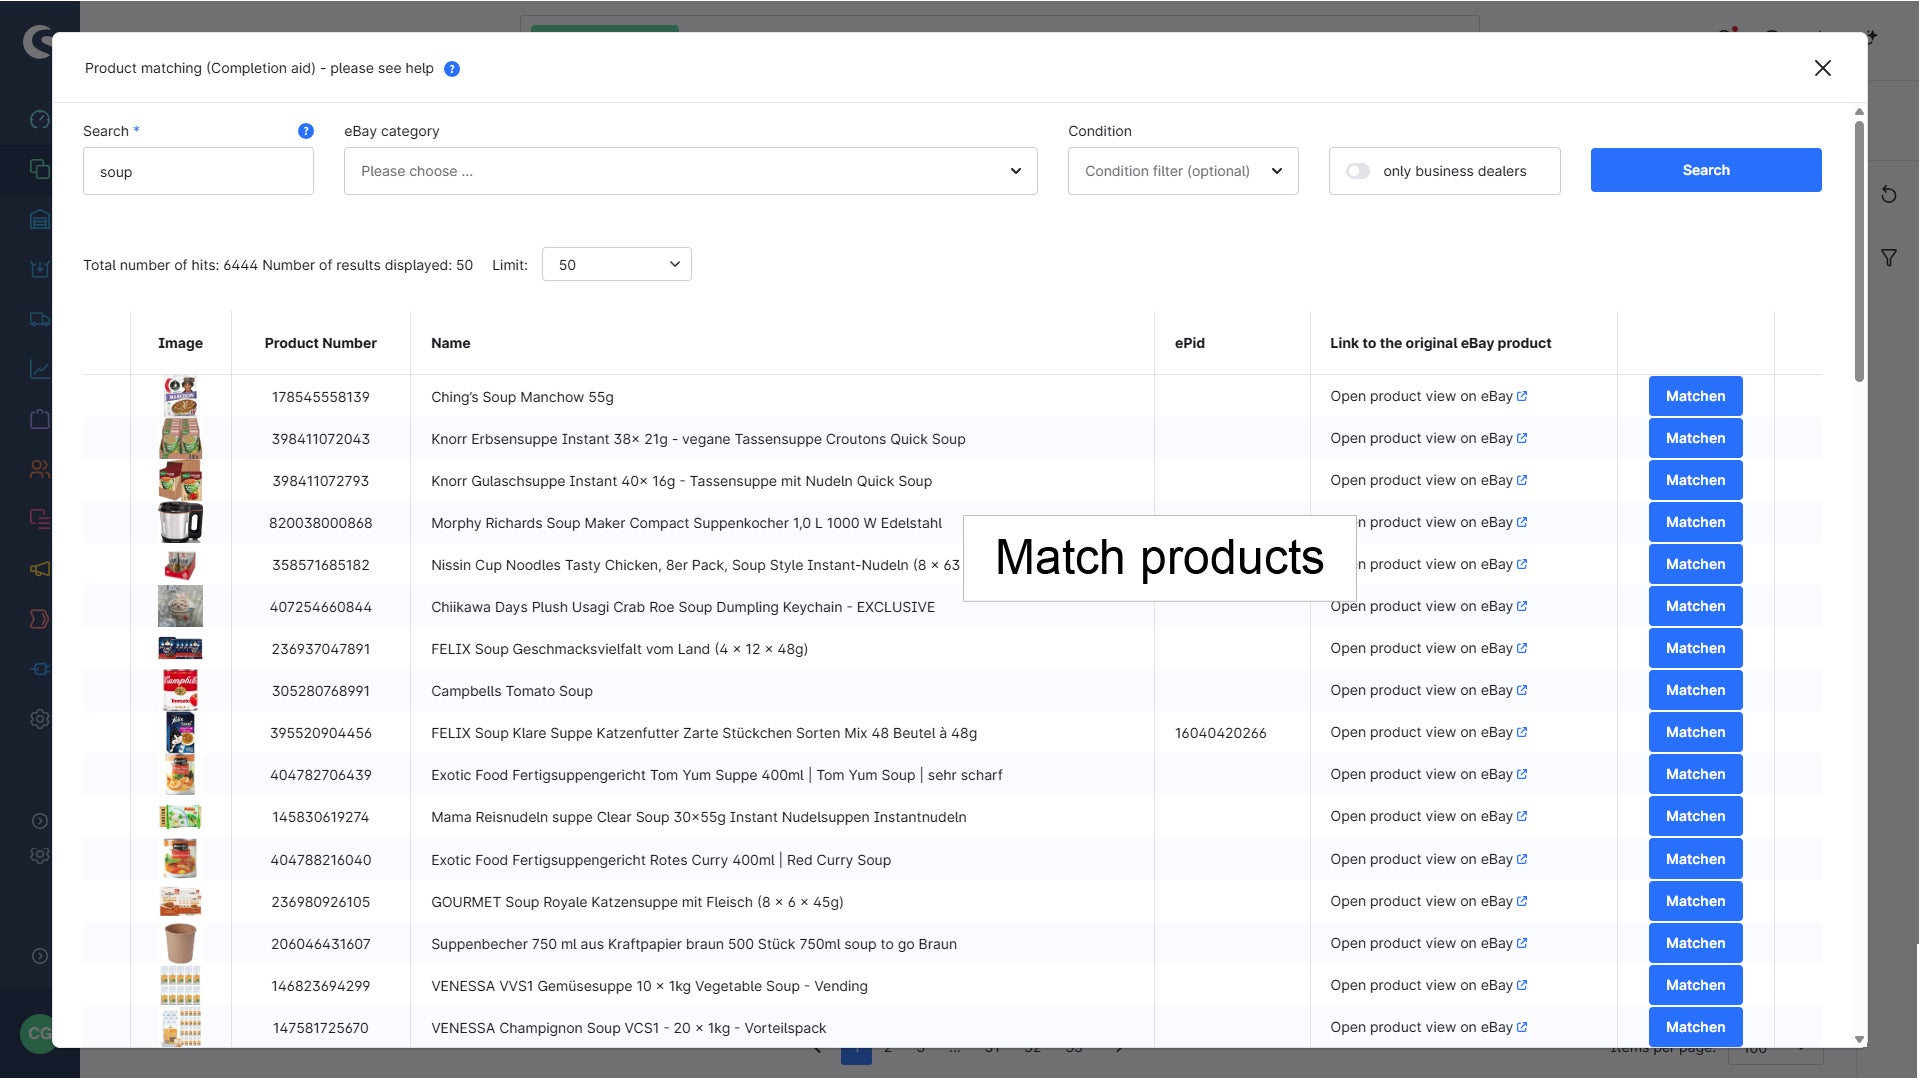
Task: Toggle only business dealers switch
Action: pos(1357,171)
